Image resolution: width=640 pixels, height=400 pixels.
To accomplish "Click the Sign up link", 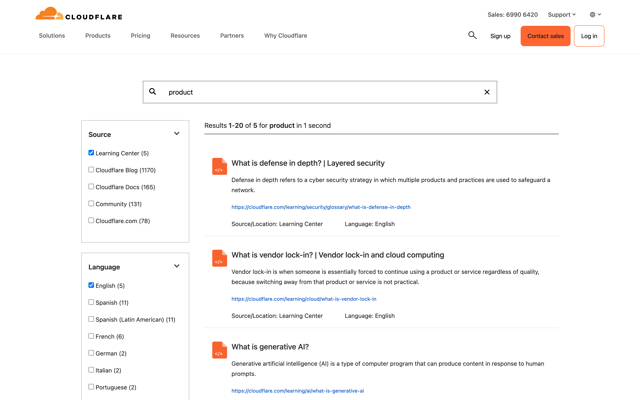I will pyautogui.click(x=500, y=36).
